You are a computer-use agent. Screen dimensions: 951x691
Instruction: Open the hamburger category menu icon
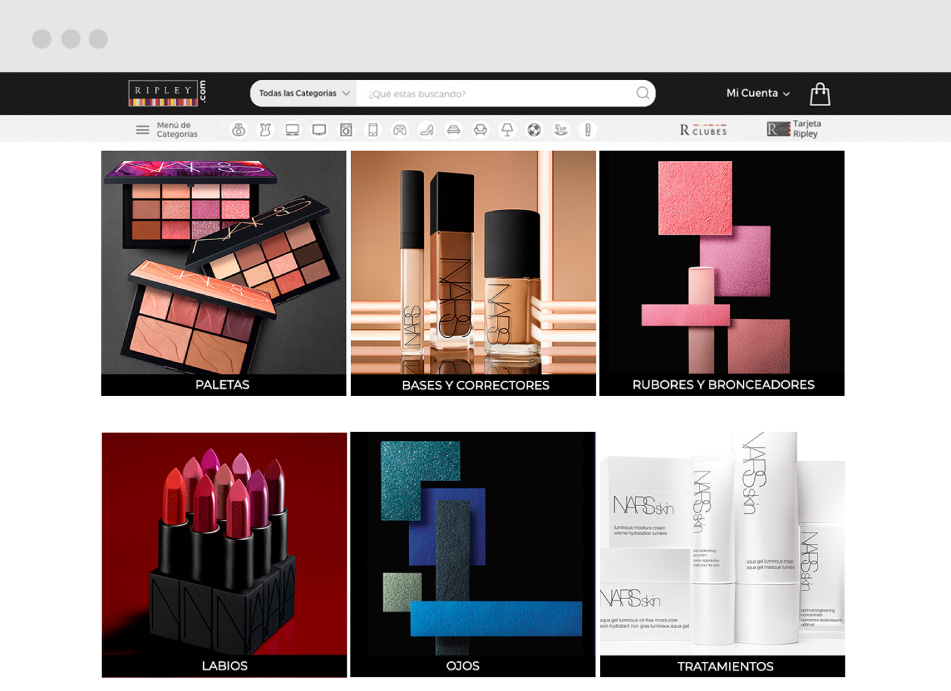143,130
